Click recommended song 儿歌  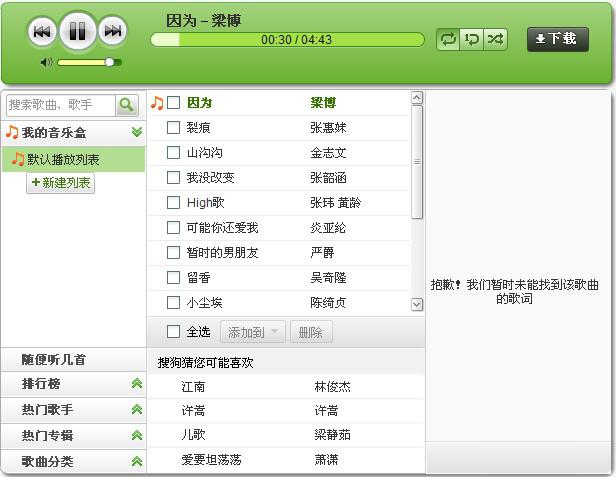coord(193,435)
